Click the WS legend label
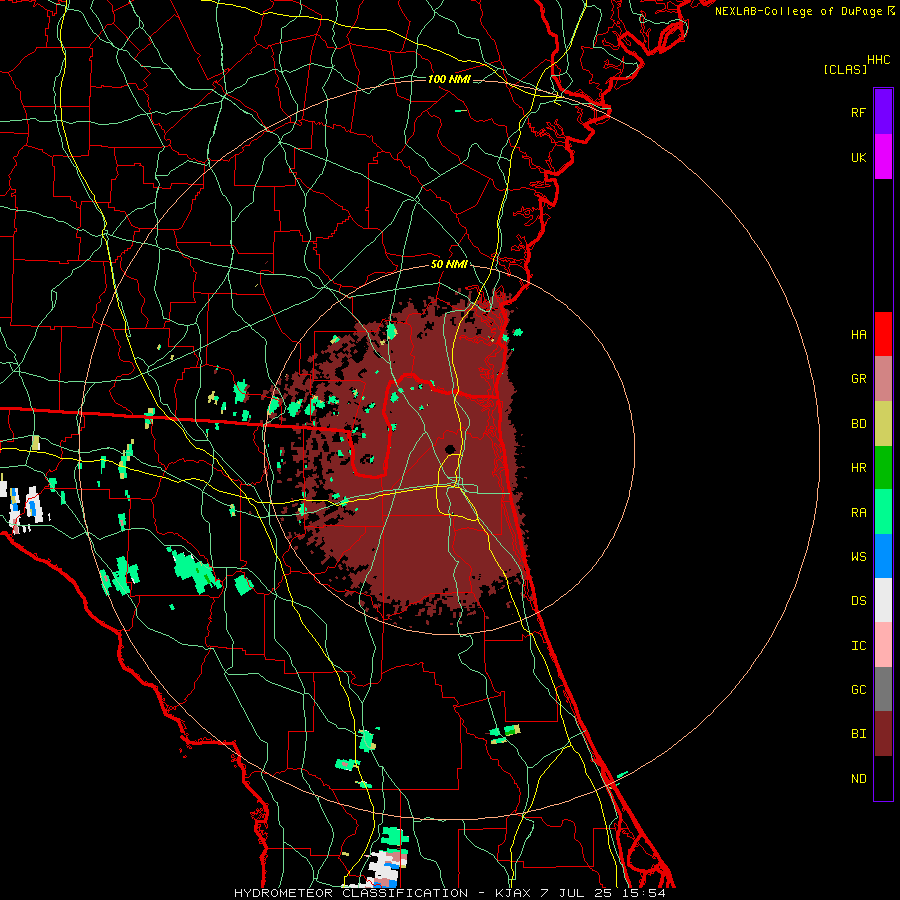The width and height of the screenshot is (900, 900). (x=858, y=557)
